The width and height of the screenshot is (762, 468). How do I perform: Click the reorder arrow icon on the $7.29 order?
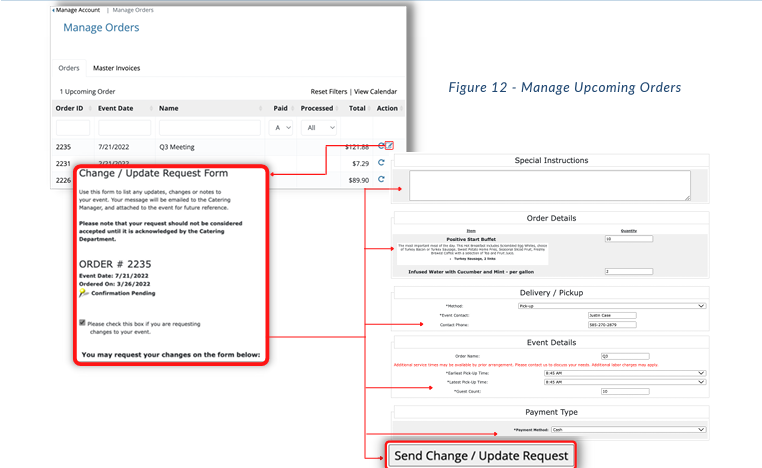[381, 163]
